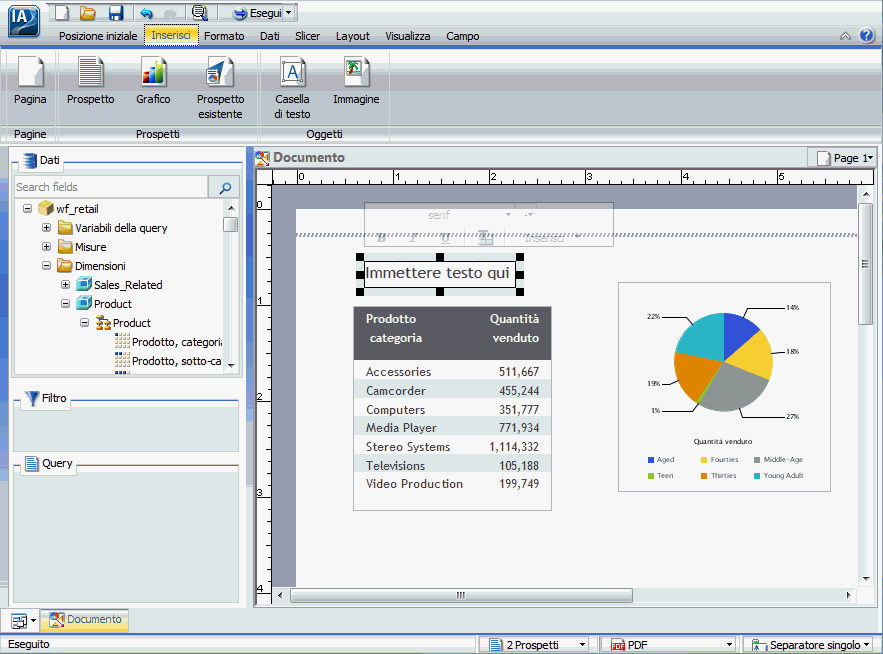Click the teal Young Adult legend swatch

coord(757,476)
